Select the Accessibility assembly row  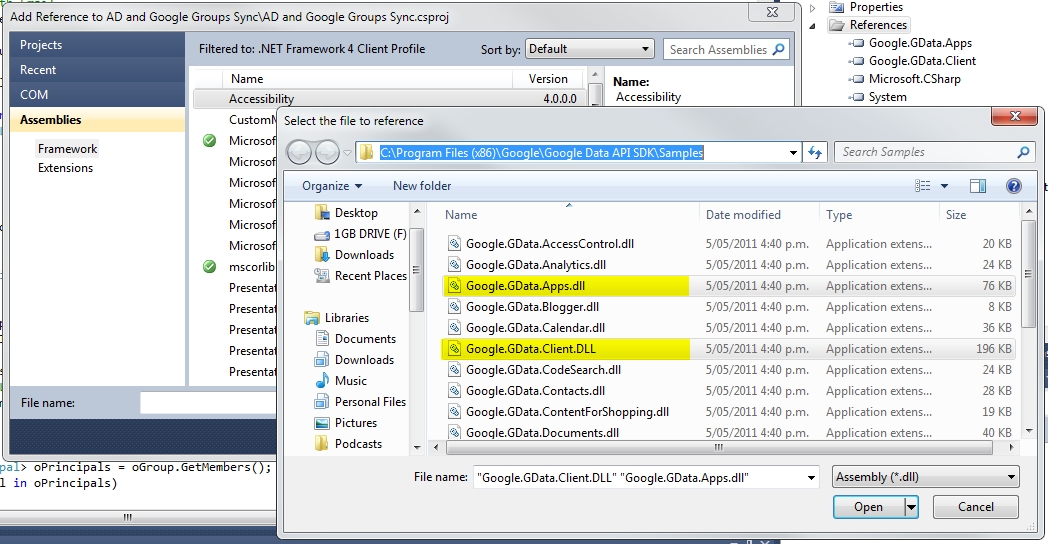click(390, 99)
